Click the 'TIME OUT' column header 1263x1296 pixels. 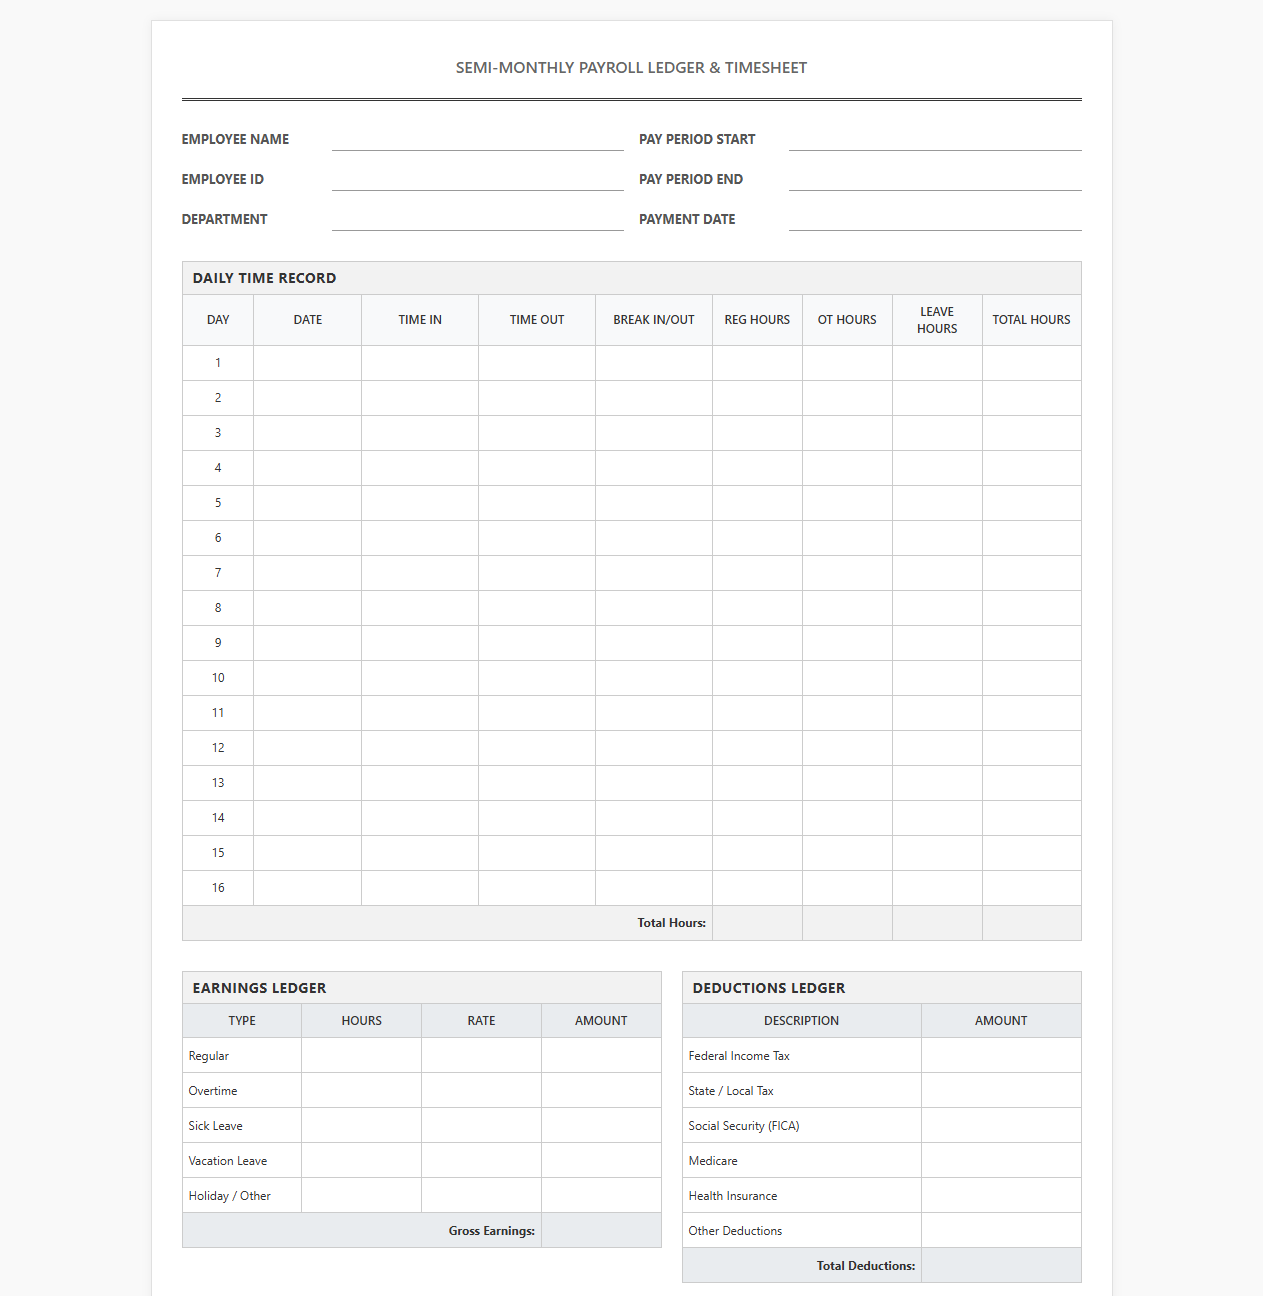537,320
